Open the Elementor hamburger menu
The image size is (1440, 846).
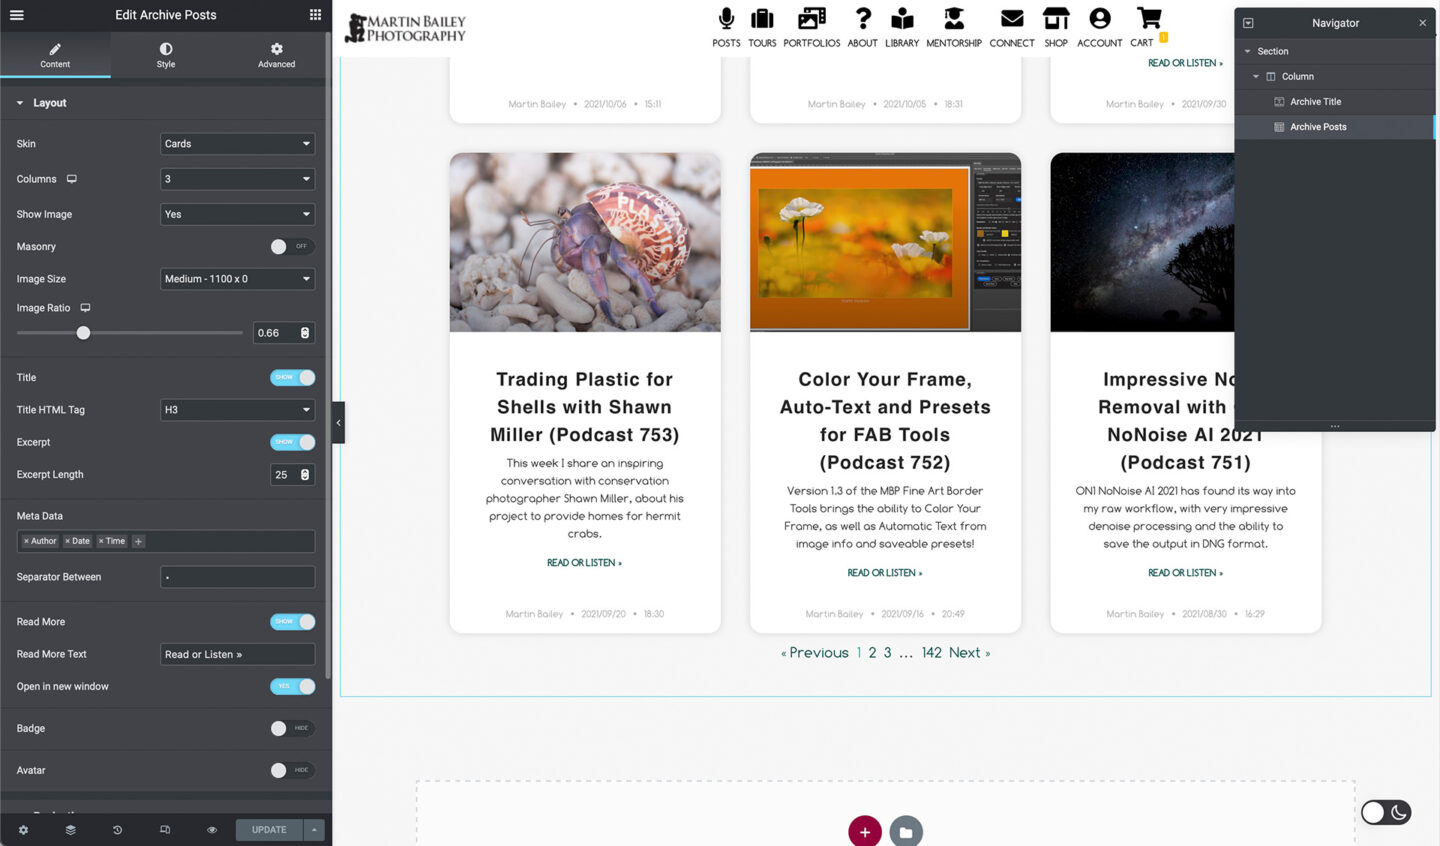16,15
